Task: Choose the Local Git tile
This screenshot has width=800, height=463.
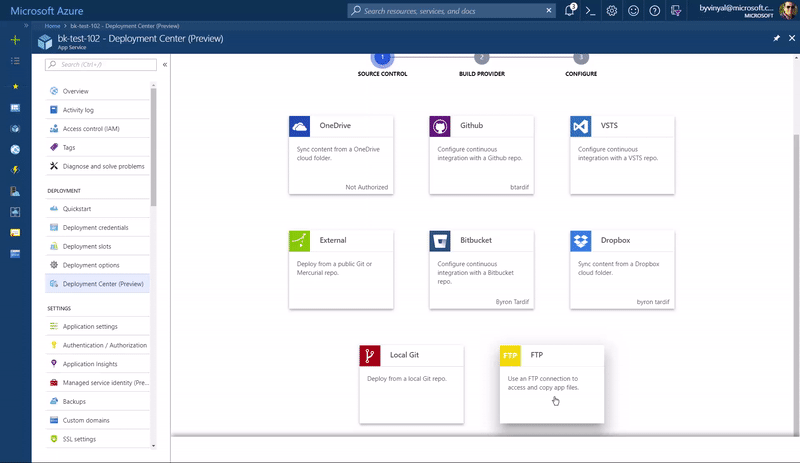Action: pyautogui.click(x=411, y=383)
